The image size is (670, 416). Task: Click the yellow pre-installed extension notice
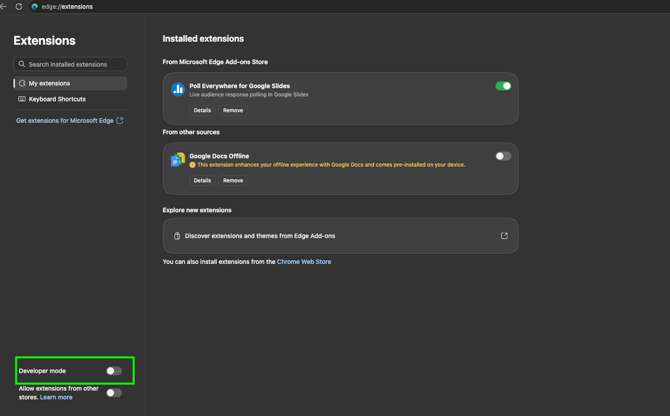331,165
